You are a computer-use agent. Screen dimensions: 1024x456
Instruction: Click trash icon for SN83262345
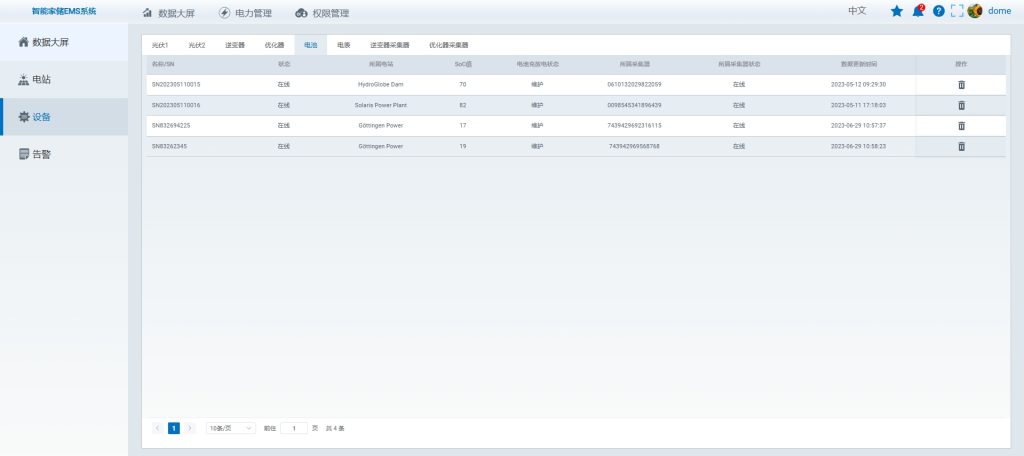click(x=961, y=146)
